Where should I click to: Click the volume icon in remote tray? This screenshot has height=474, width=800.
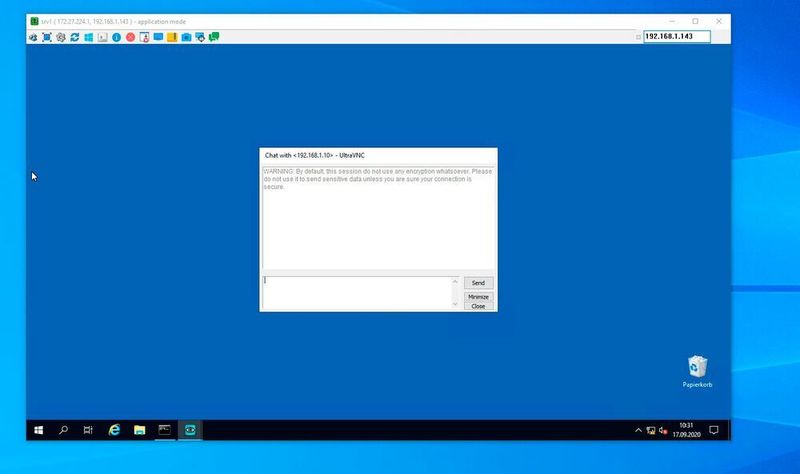point(663,430)
